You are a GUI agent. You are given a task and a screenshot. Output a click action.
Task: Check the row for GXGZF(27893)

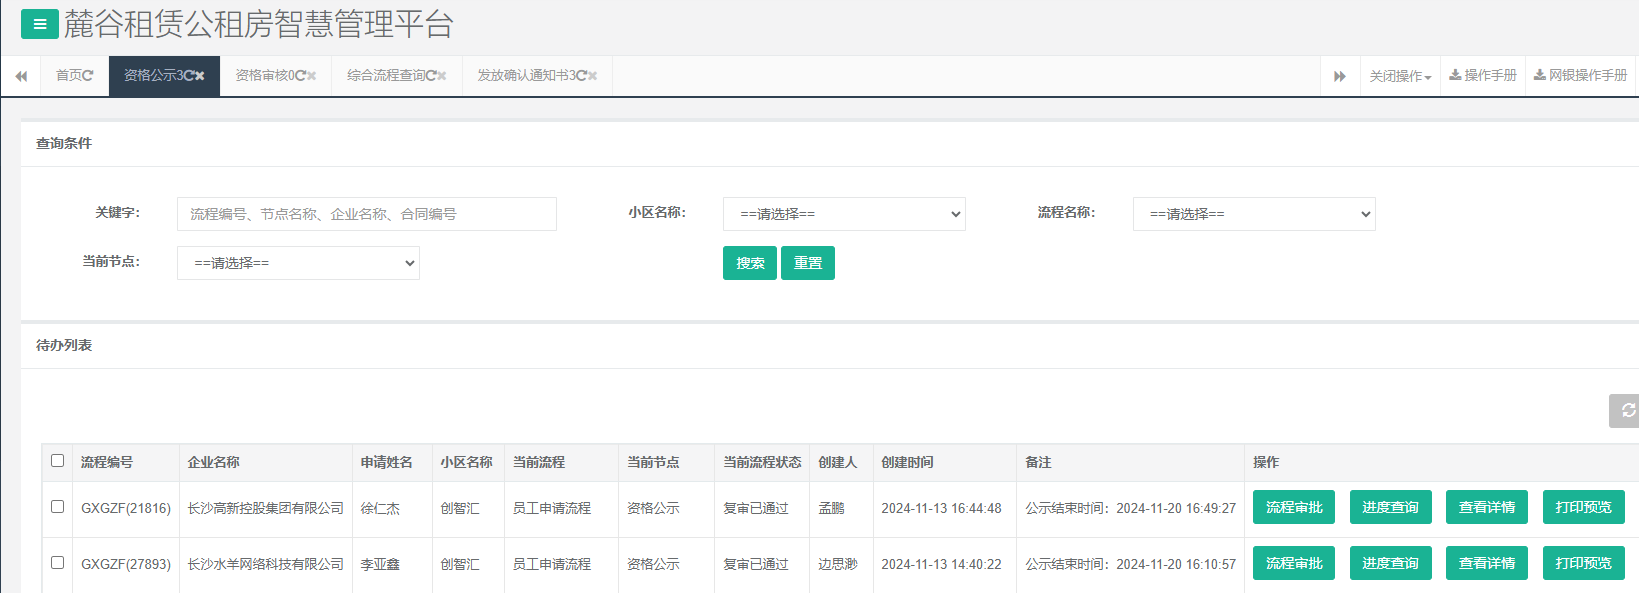coord(58,563)
